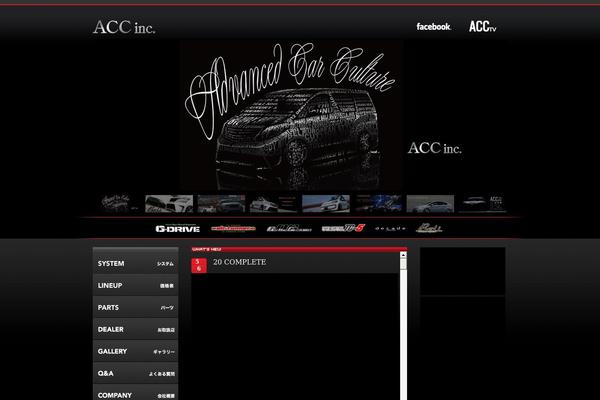The width and height of the screenshot is (600, 400).
Task: Click the Advanced Car Culture hero image
Action: (291, 115)
